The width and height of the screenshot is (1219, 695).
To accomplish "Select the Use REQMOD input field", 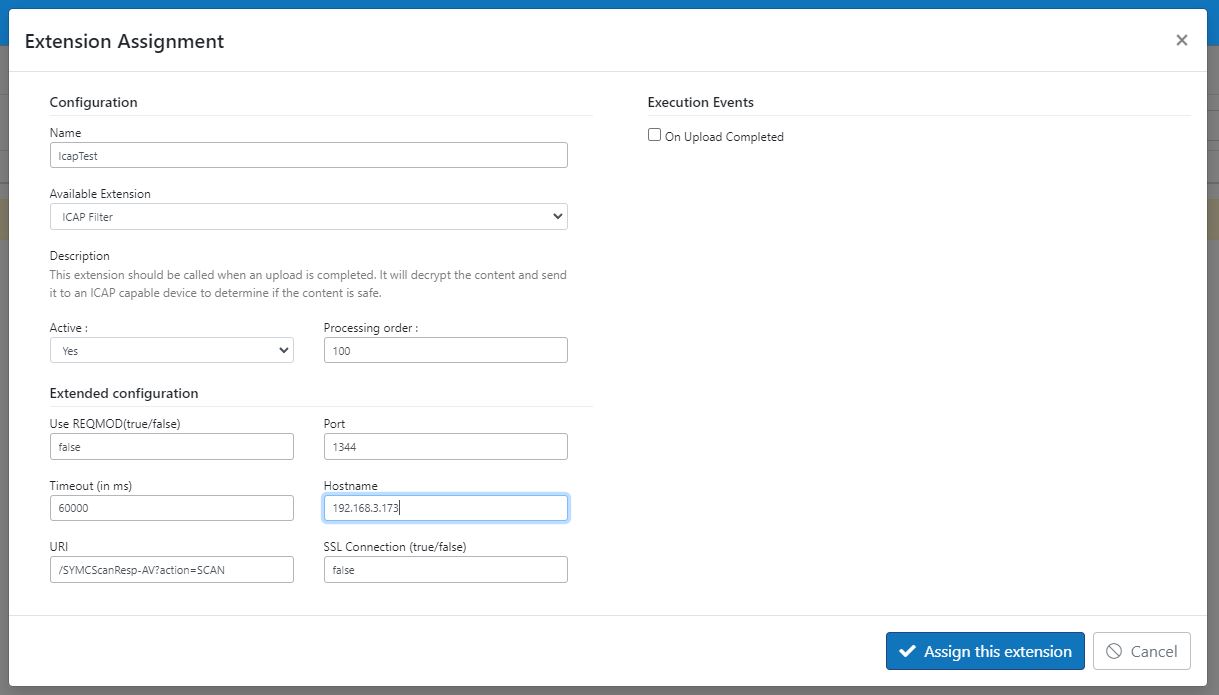I will (x=171, y=446).
